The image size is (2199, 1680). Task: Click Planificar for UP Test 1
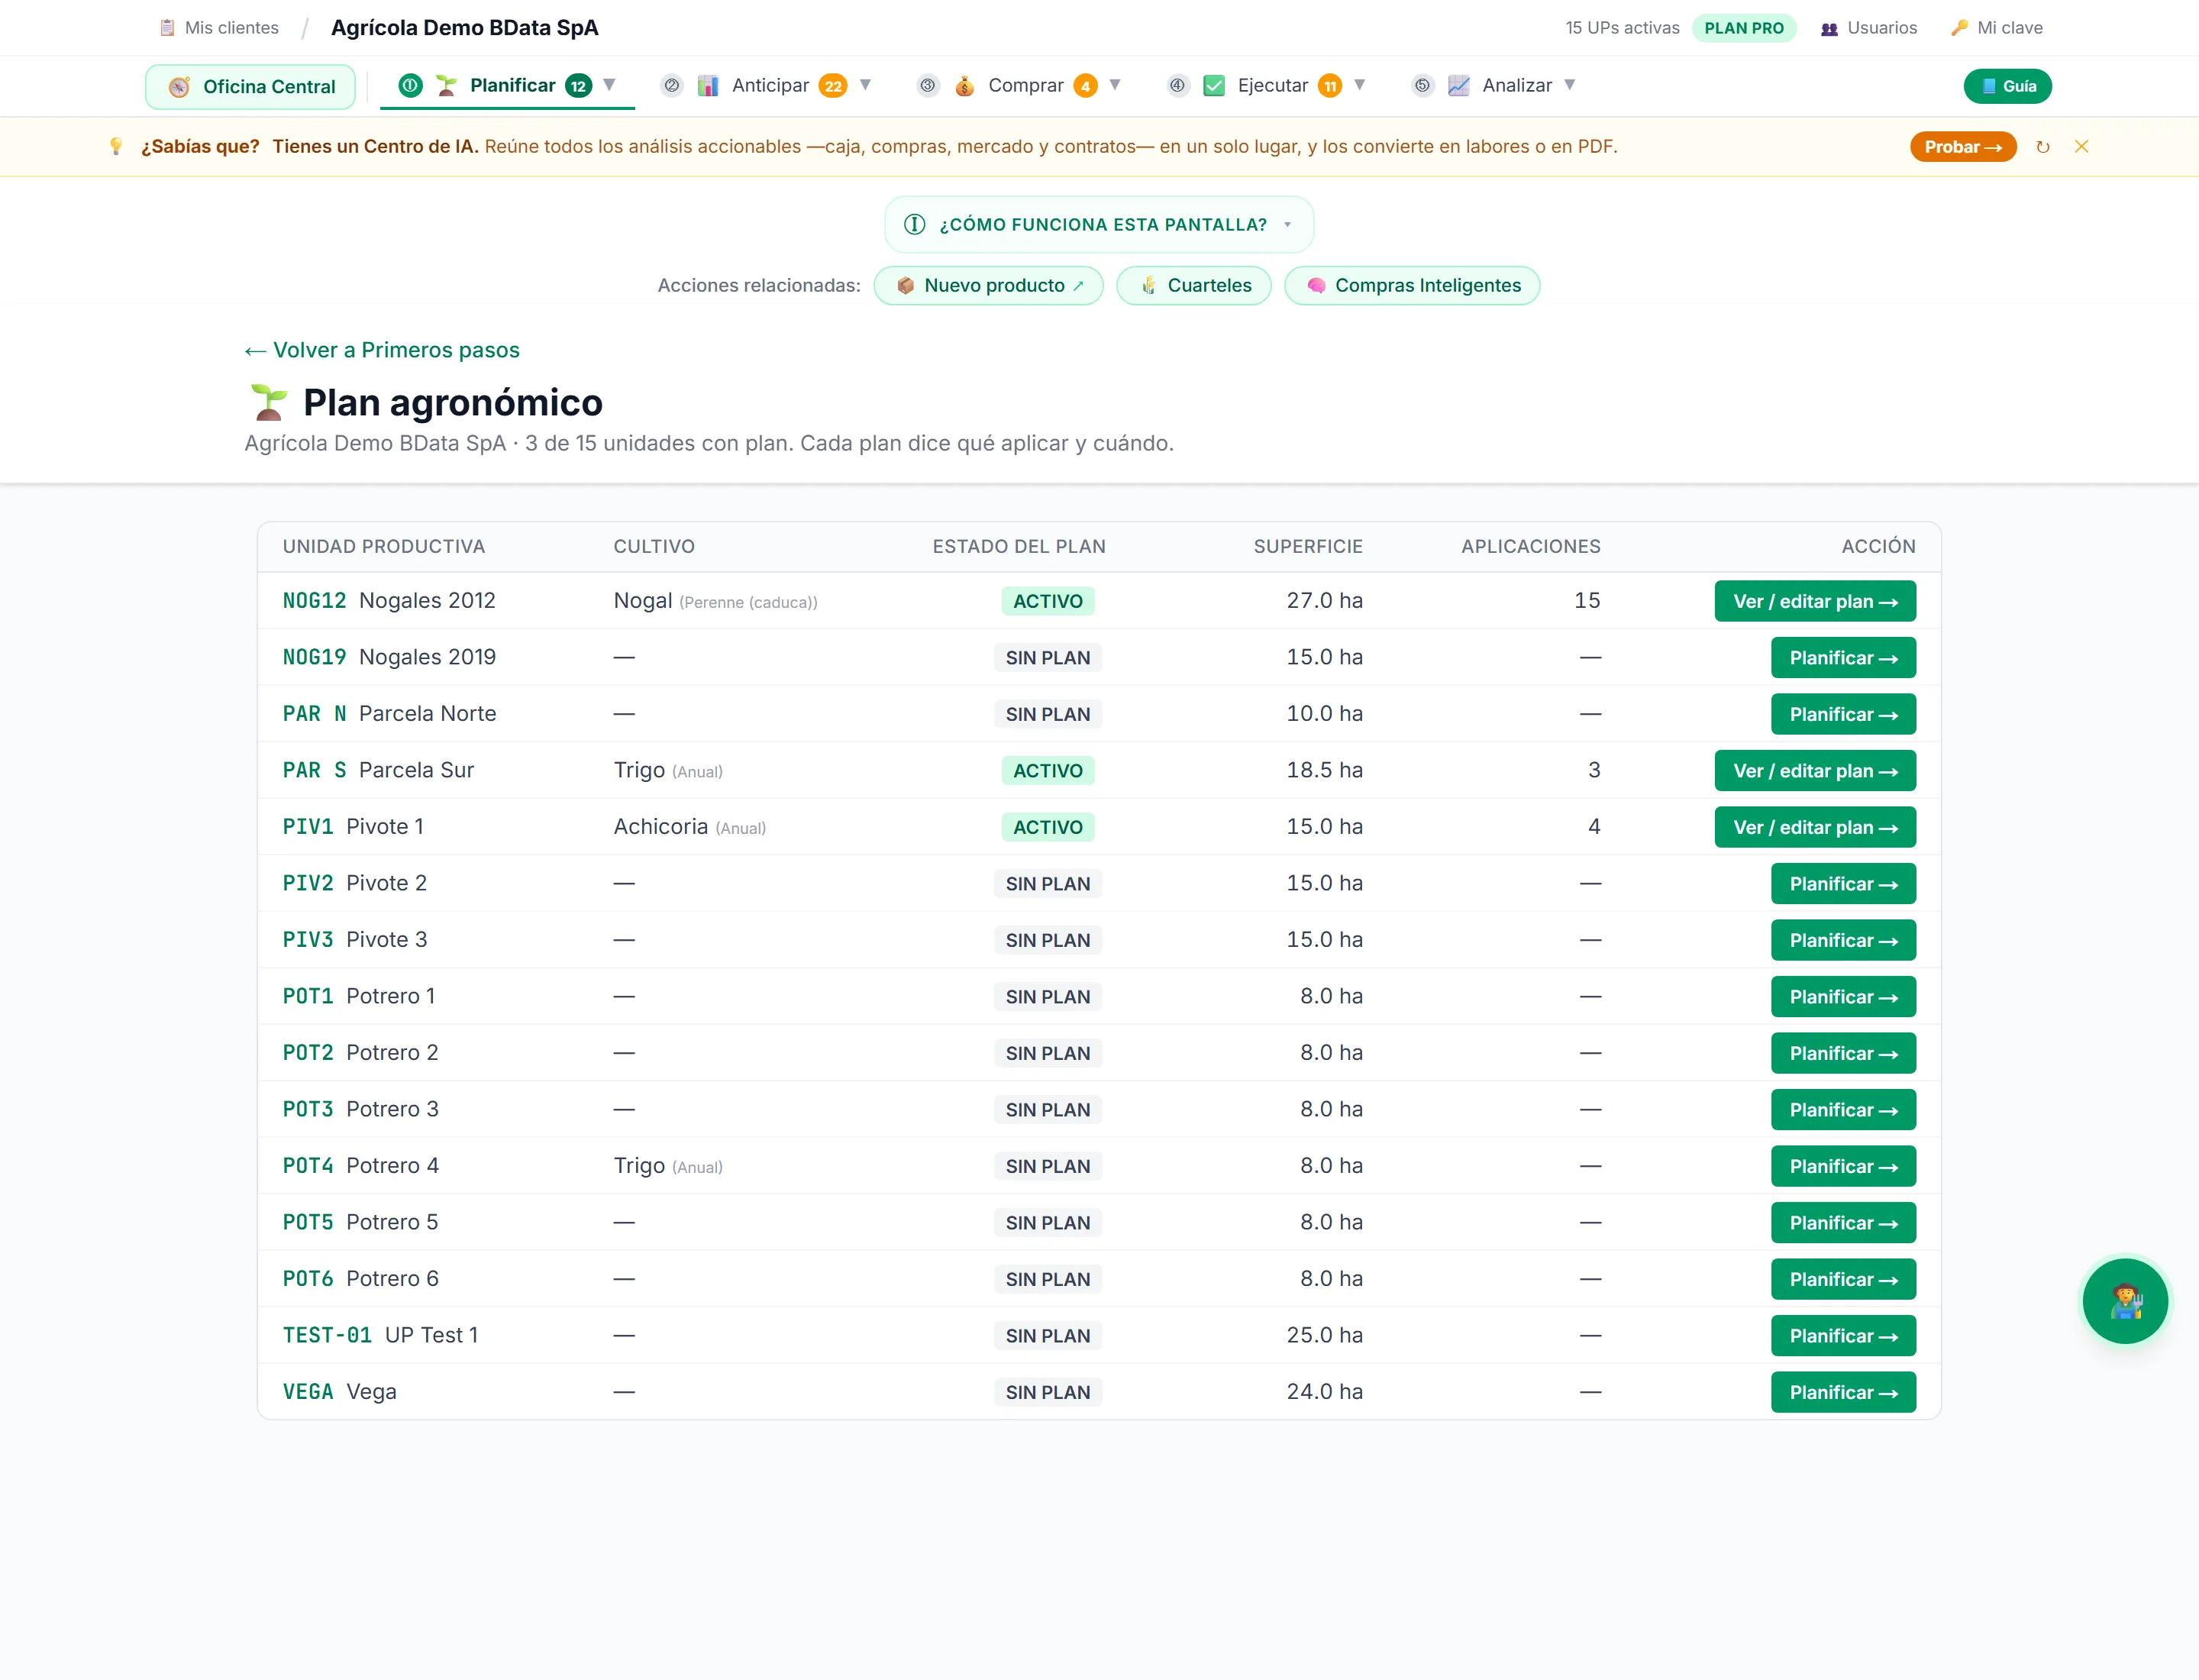[1843, 1336]
